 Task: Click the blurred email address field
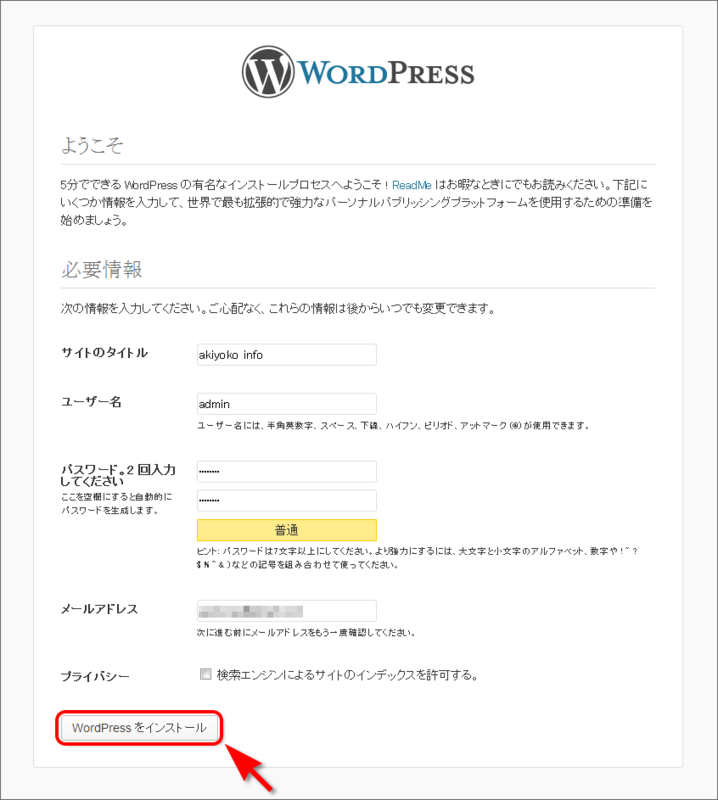click(287, 611)
